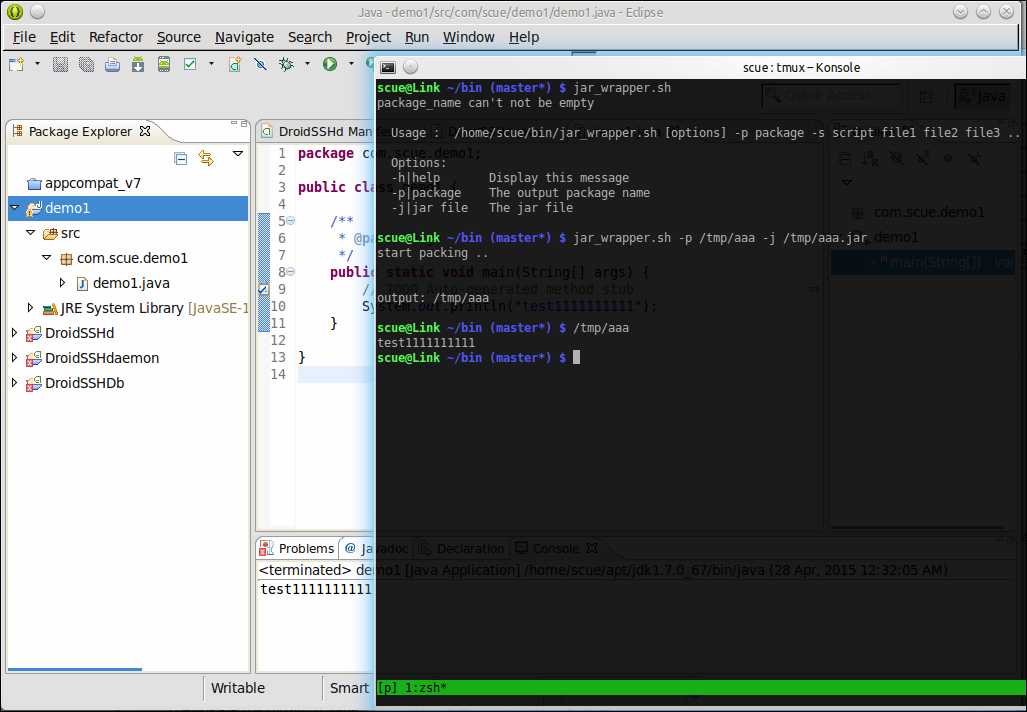Maximize the Package Explorer panel
This screenshot has width=1027, height=712.
(x=244, y=123)
